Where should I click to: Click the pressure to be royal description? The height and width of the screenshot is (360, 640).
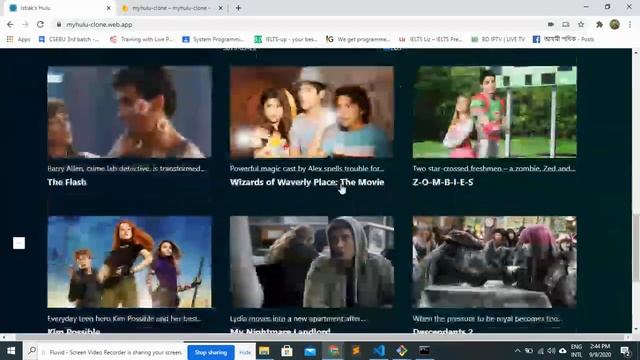tap(487, 318)
